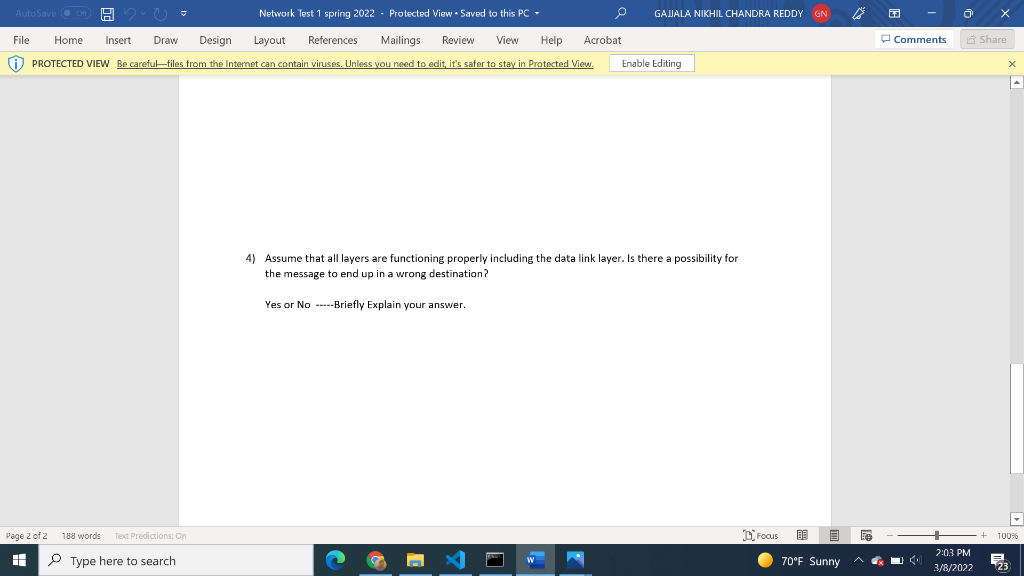1024x576 pixels.
Task: Switch to the Insert tab
Action: point(118,40)
